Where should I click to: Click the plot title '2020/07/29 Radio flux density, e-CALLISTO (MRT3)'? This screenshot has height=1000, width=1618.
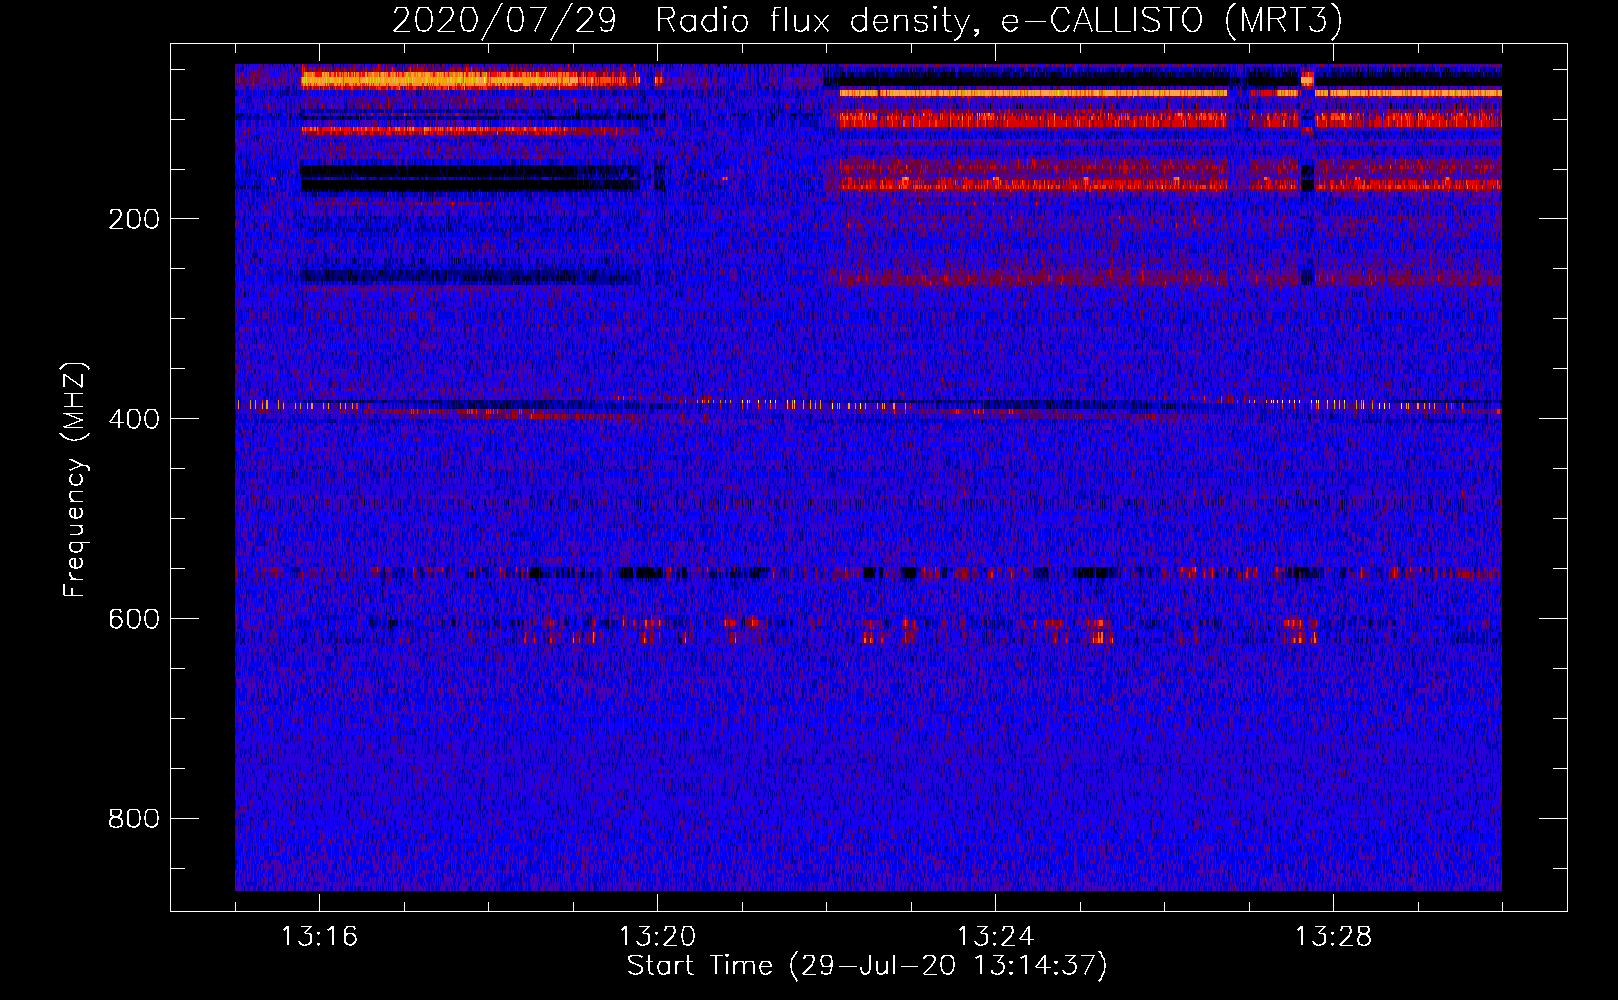(867, 21)
